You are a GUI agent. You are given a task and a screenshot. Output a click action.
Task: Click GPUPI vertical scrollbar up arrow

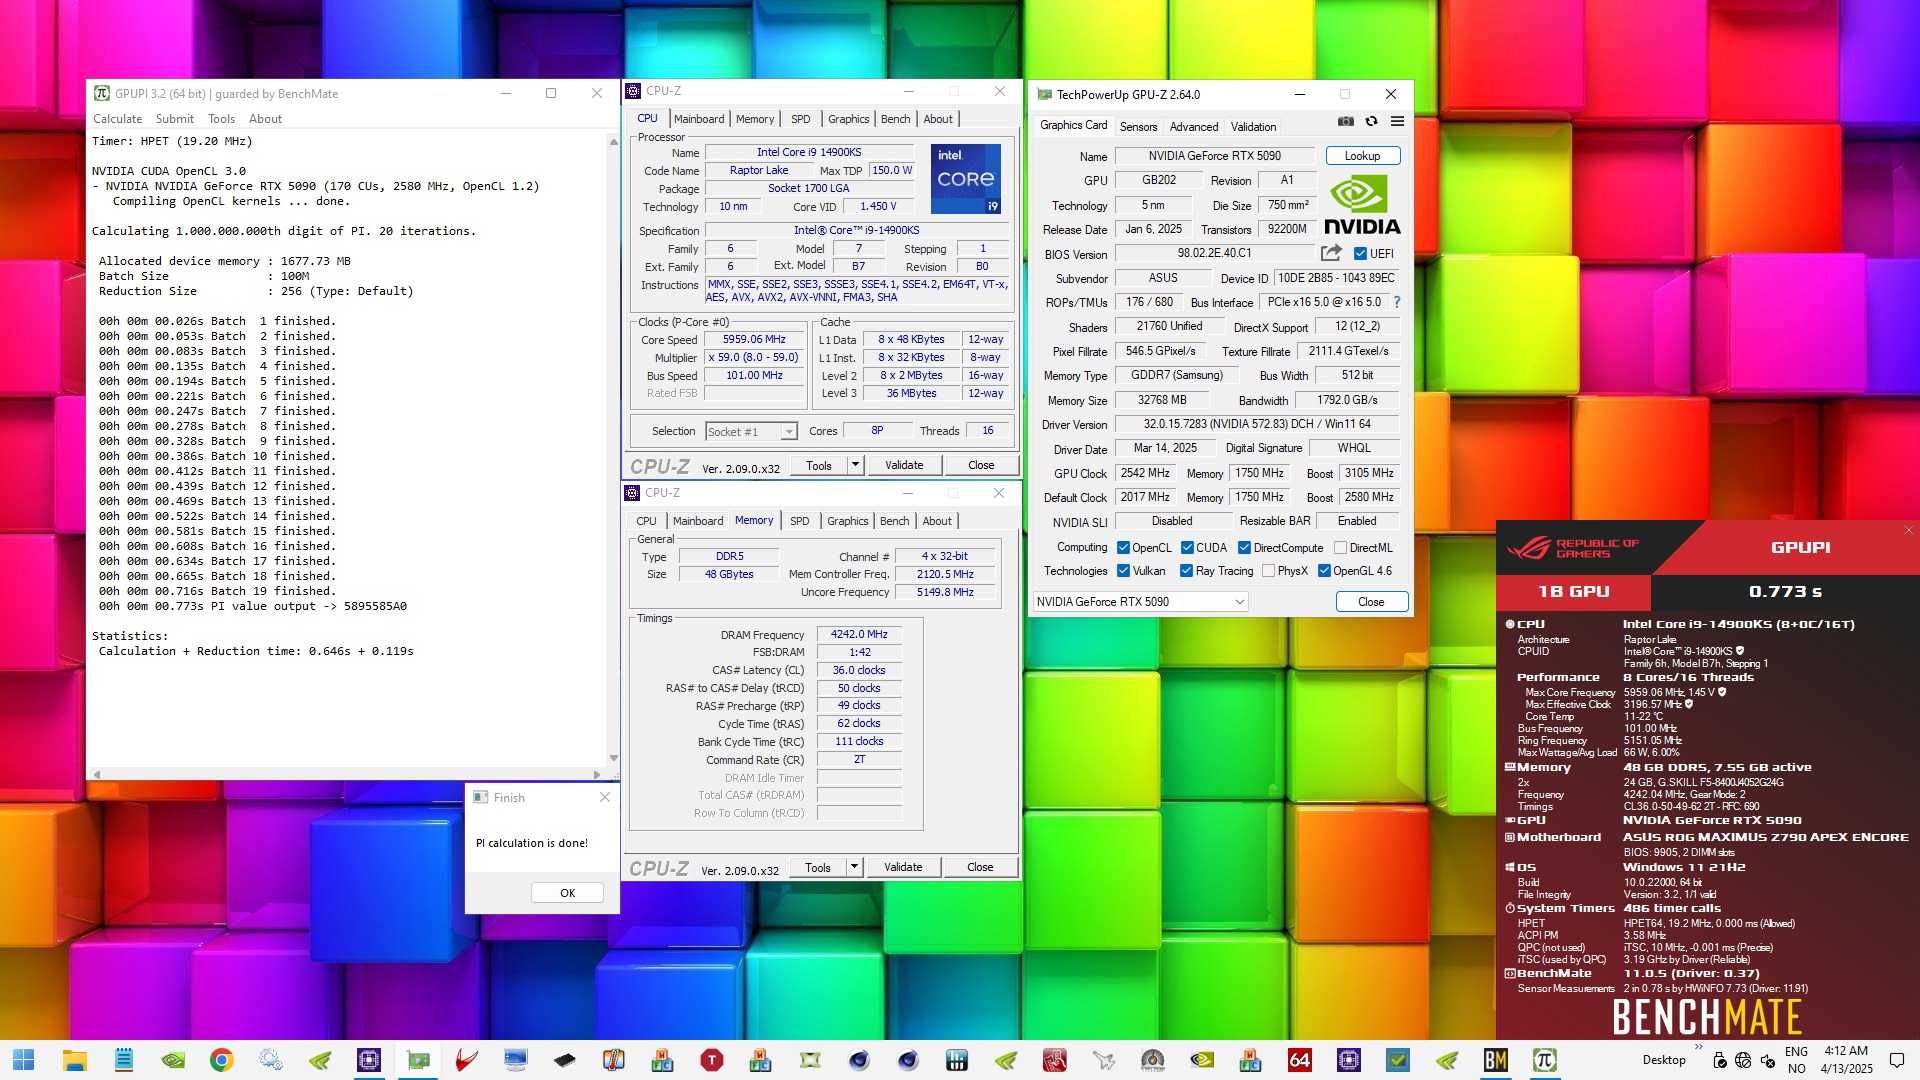pos(613,141)
